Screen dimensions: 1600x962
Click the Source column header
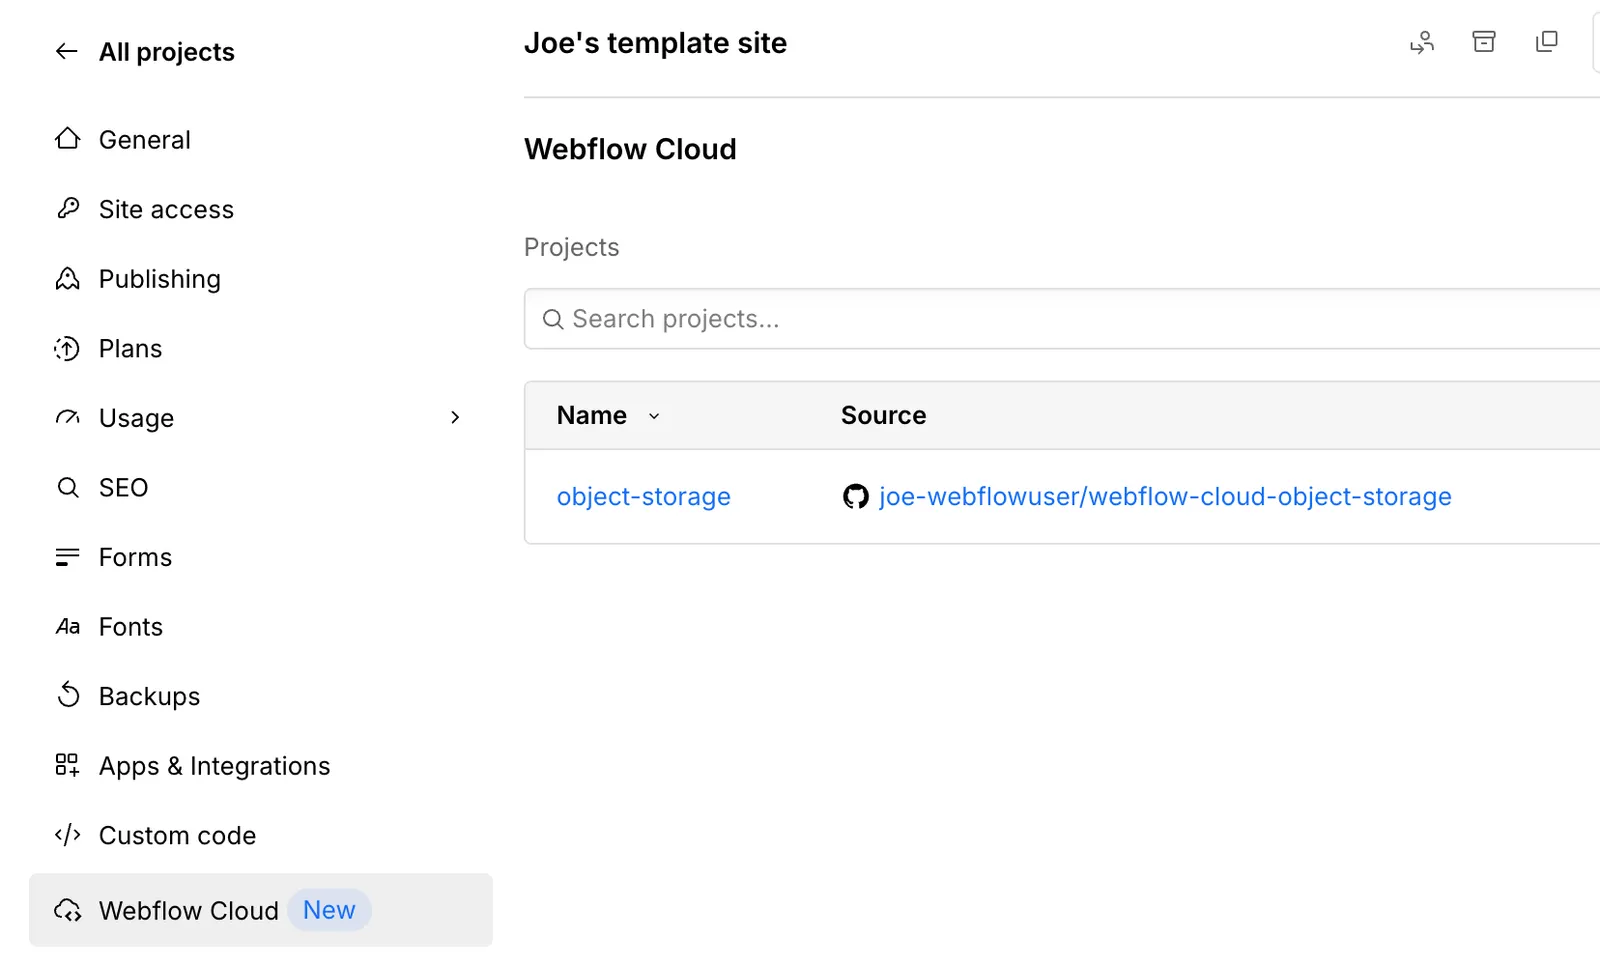[x=883, y=415]
